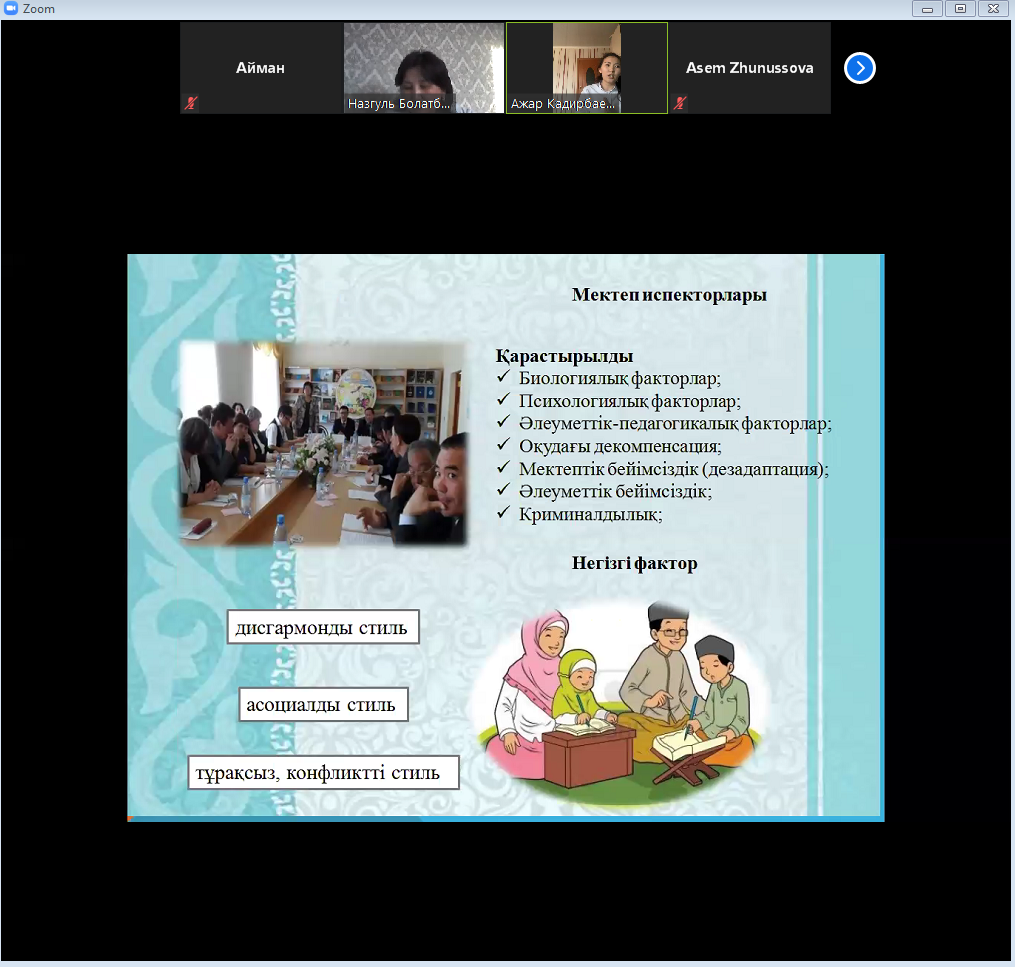The height and width of the screenshot is (967, 1015).
Task: Click the meeting room photo on the slide
Action: (x=323, y=443)
